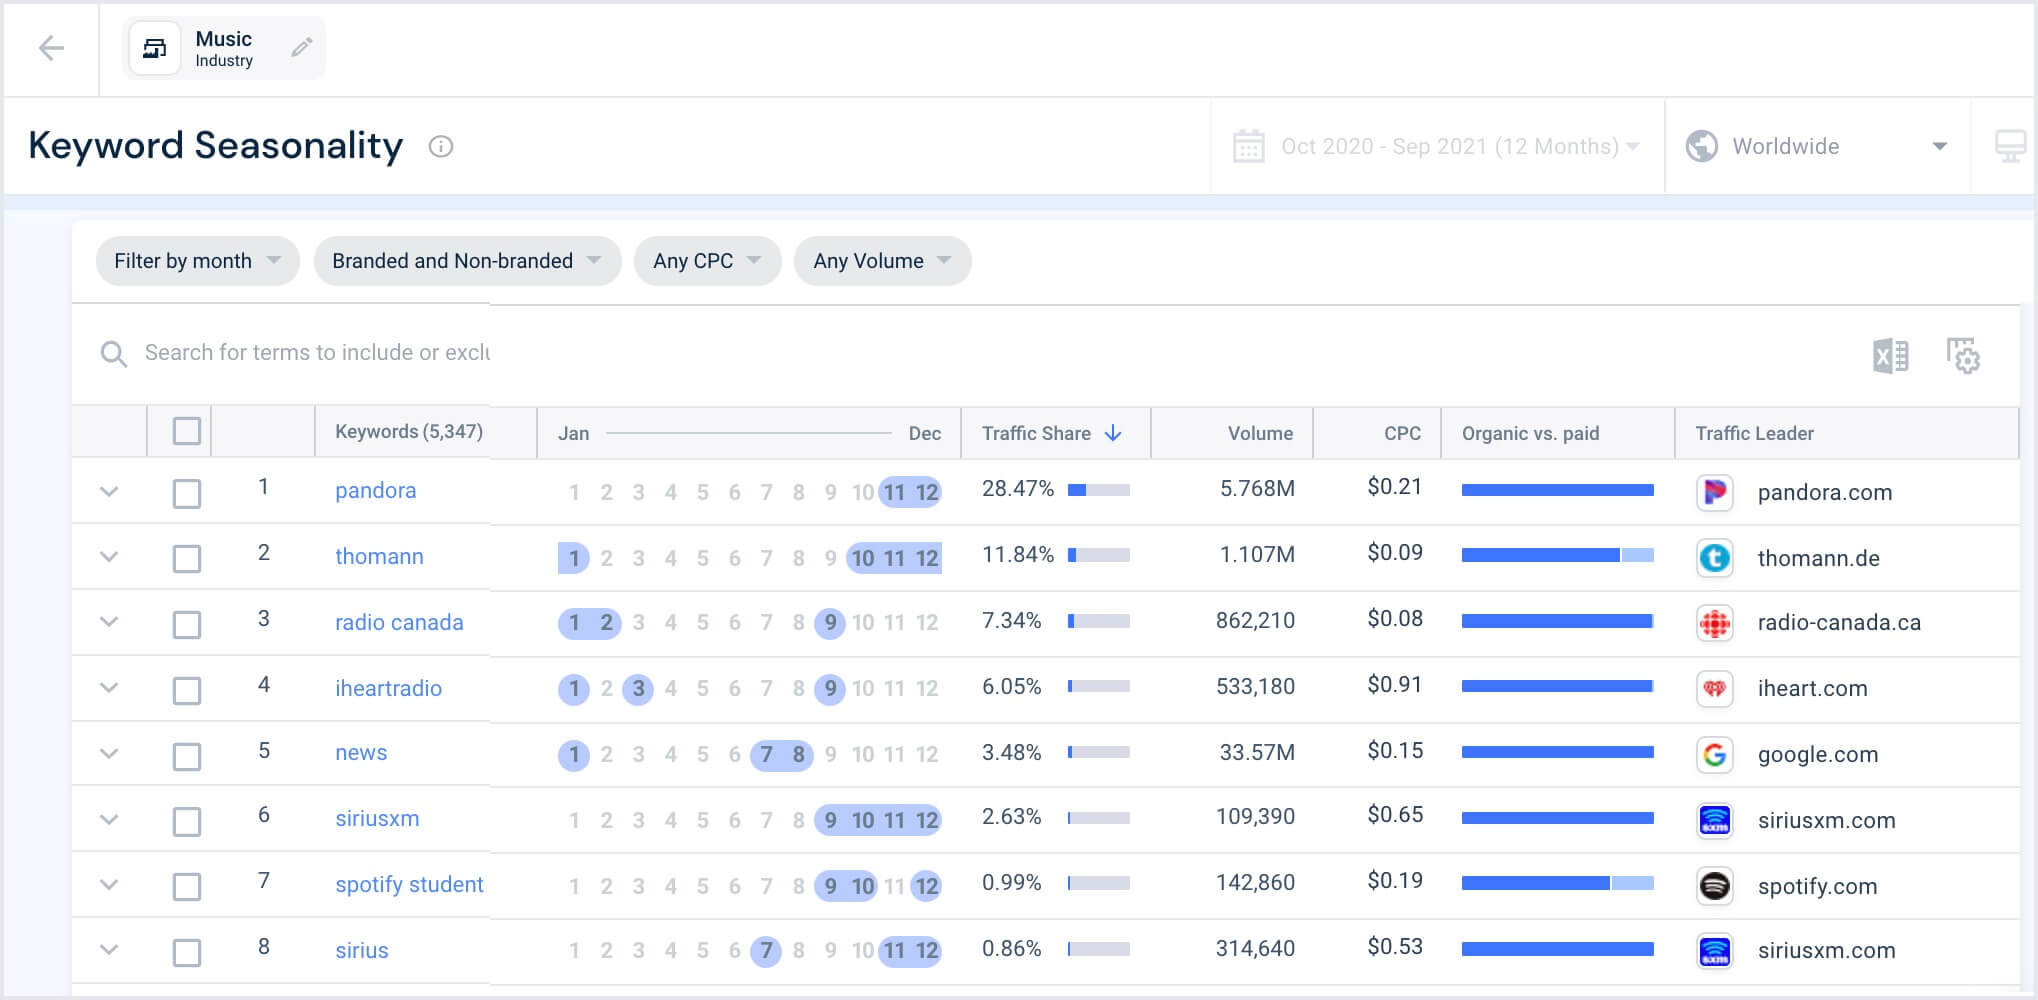The height and width of the screenshot is (1000, 2038).
Task: Check the siriusxm row checkbox
Action: point(187,822)
